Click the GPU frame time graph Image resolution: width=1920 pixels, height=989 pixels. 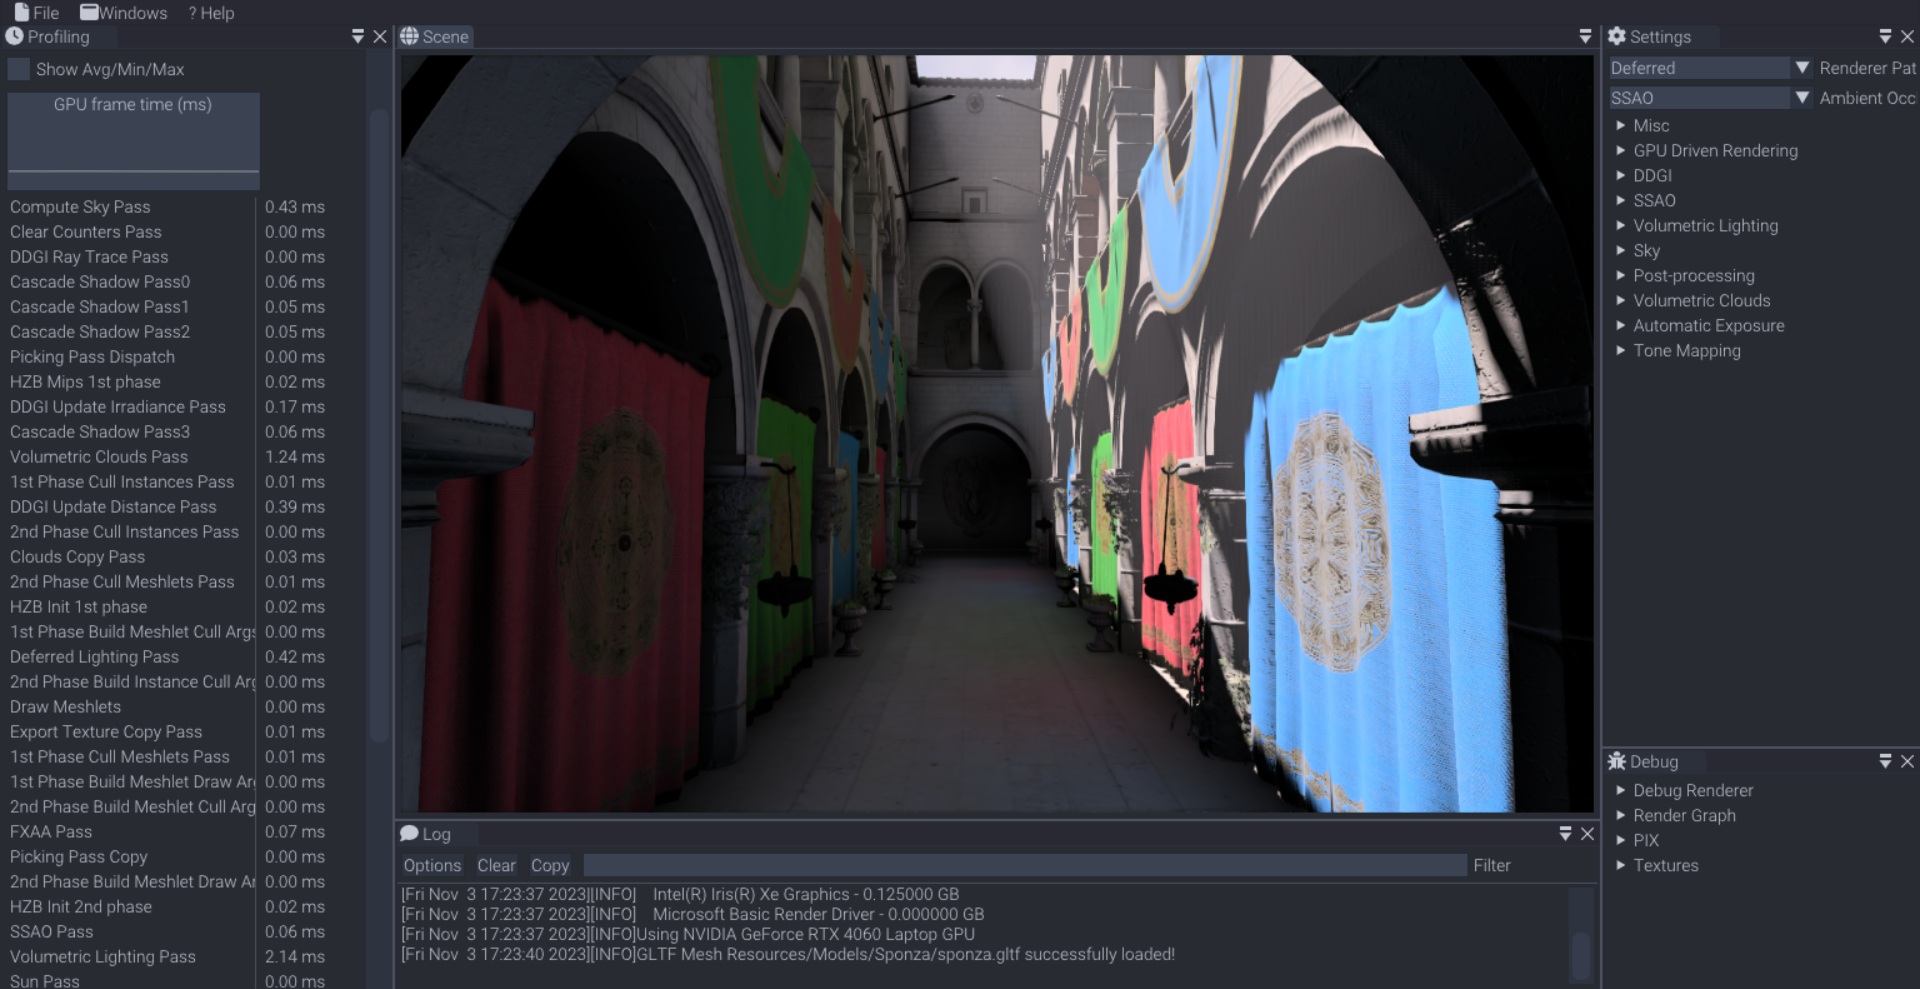click(x=133, y=141)
